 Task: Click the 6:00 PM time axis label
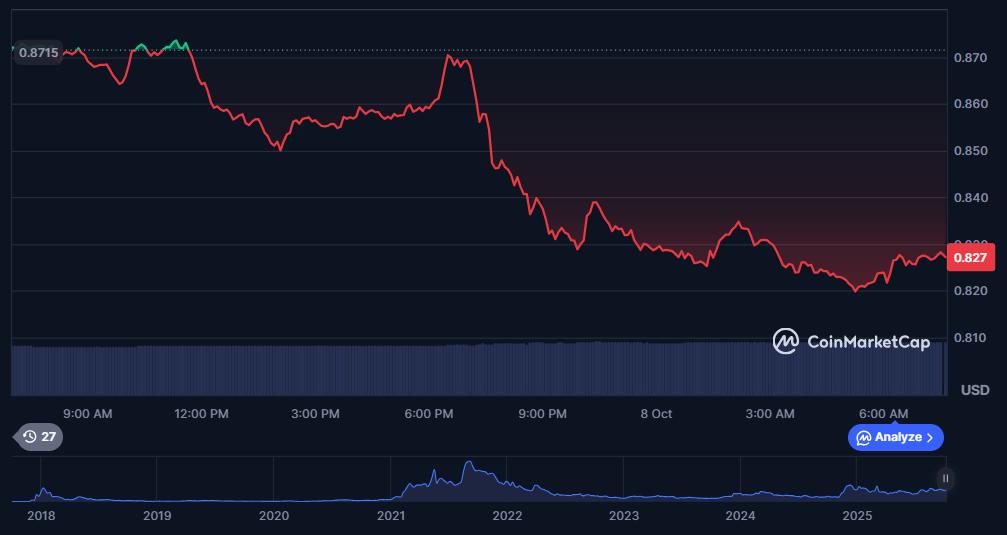coord(430,413)
